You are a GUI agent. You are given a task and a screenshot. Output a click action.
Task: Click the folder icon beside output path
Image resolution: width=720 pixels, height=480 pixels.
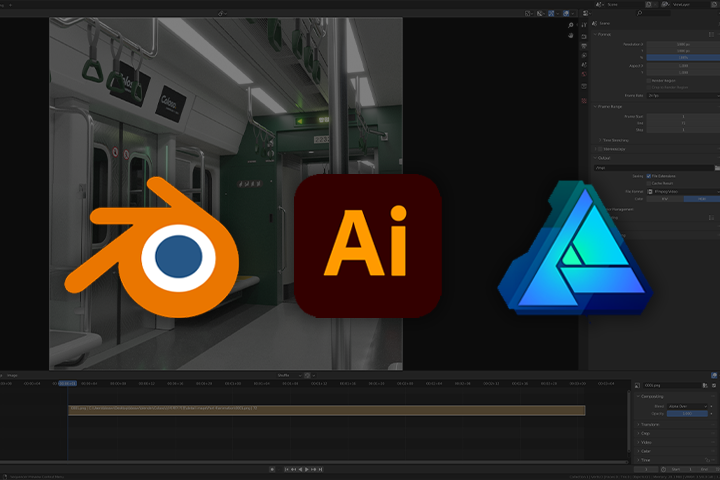point(717,168)
